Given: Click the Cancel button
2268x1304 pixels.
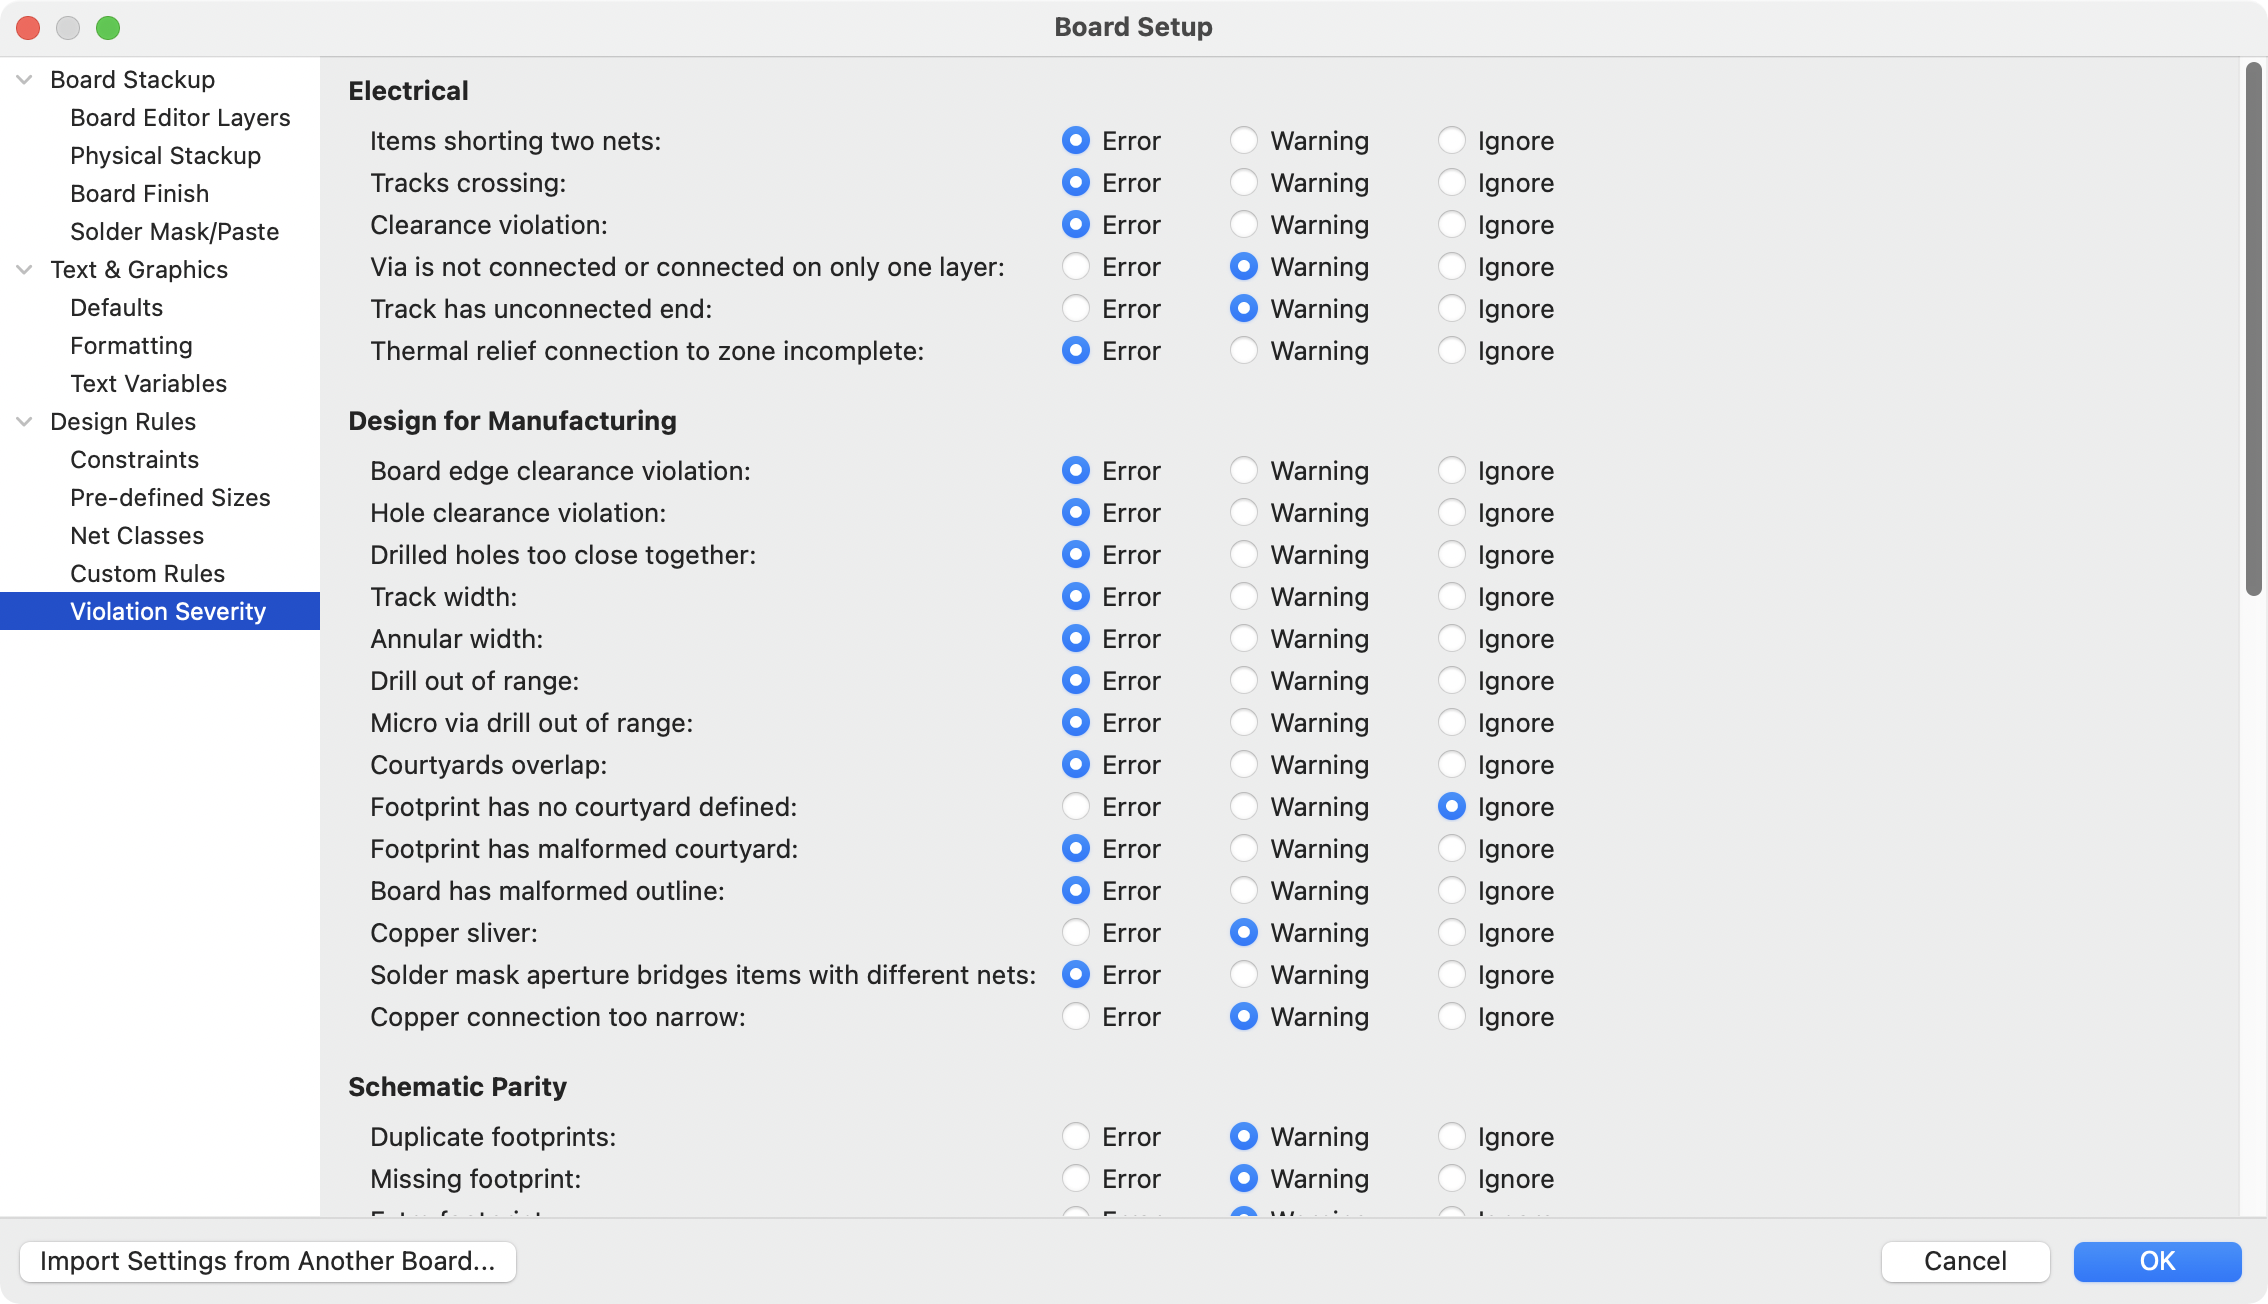Looking at the screenshot, I should point(1964,1261).
